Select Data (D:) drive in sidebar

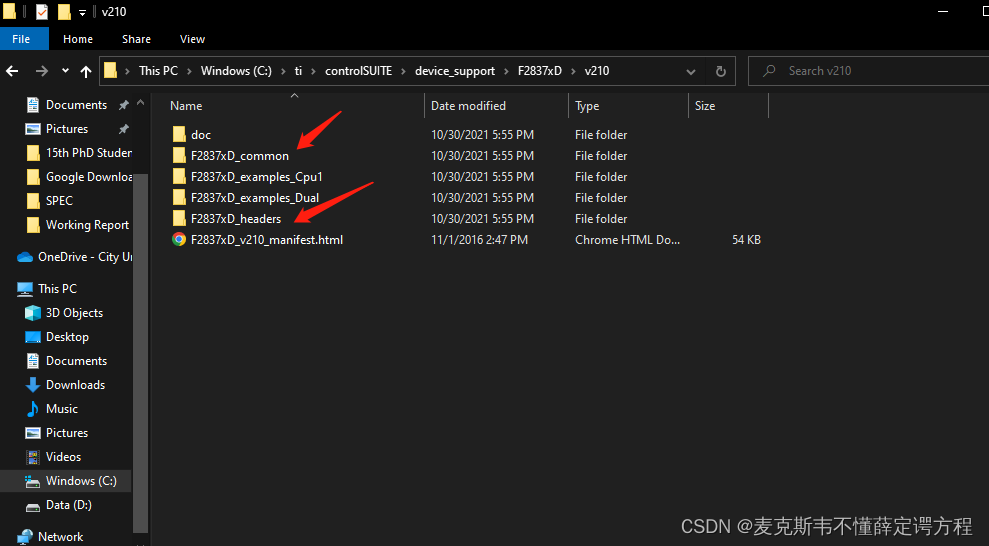tap(69, 504)
